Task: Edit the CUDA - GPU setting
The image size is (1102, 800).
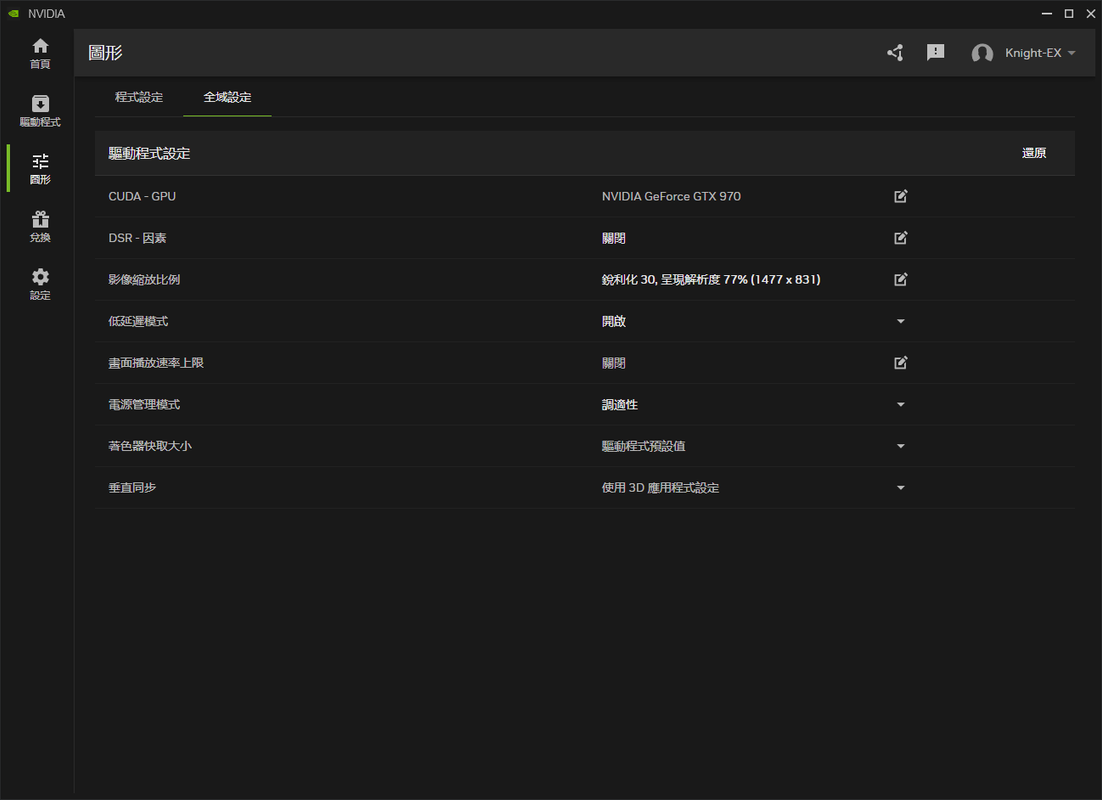Action: click(900, 196)
